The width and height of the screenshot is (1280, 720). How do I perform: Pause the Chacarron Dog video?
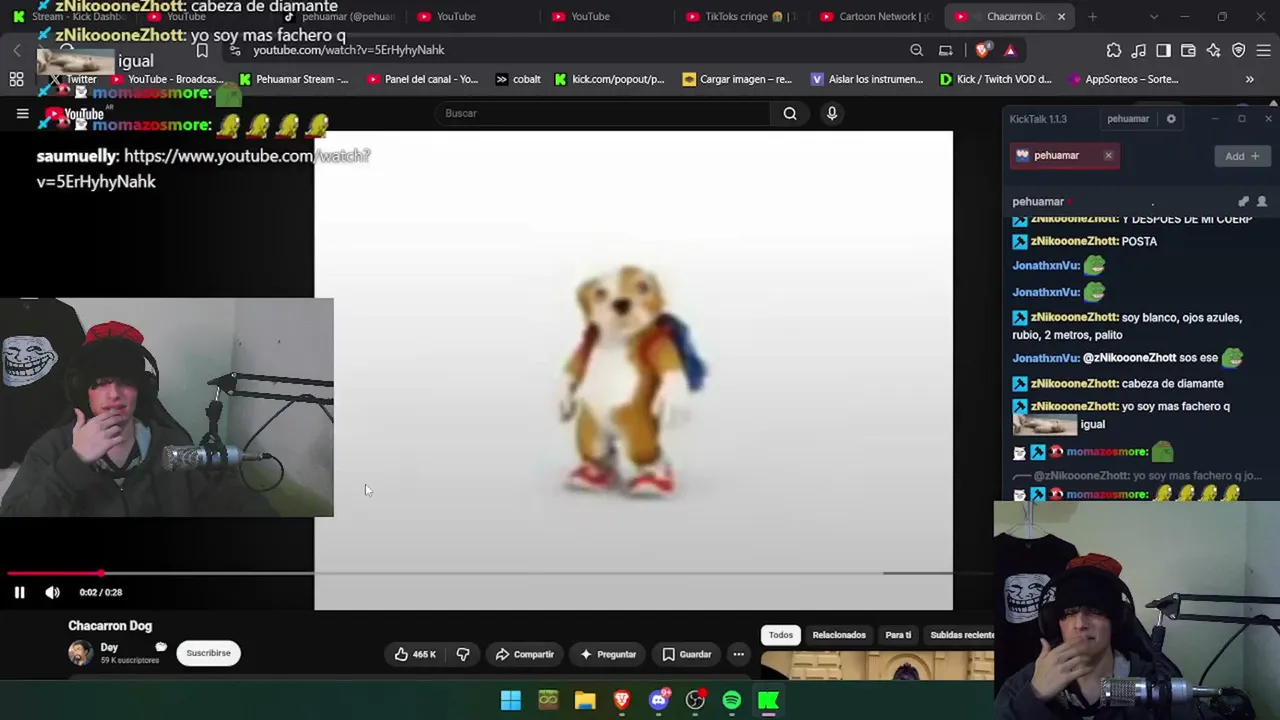pos(19,592)
